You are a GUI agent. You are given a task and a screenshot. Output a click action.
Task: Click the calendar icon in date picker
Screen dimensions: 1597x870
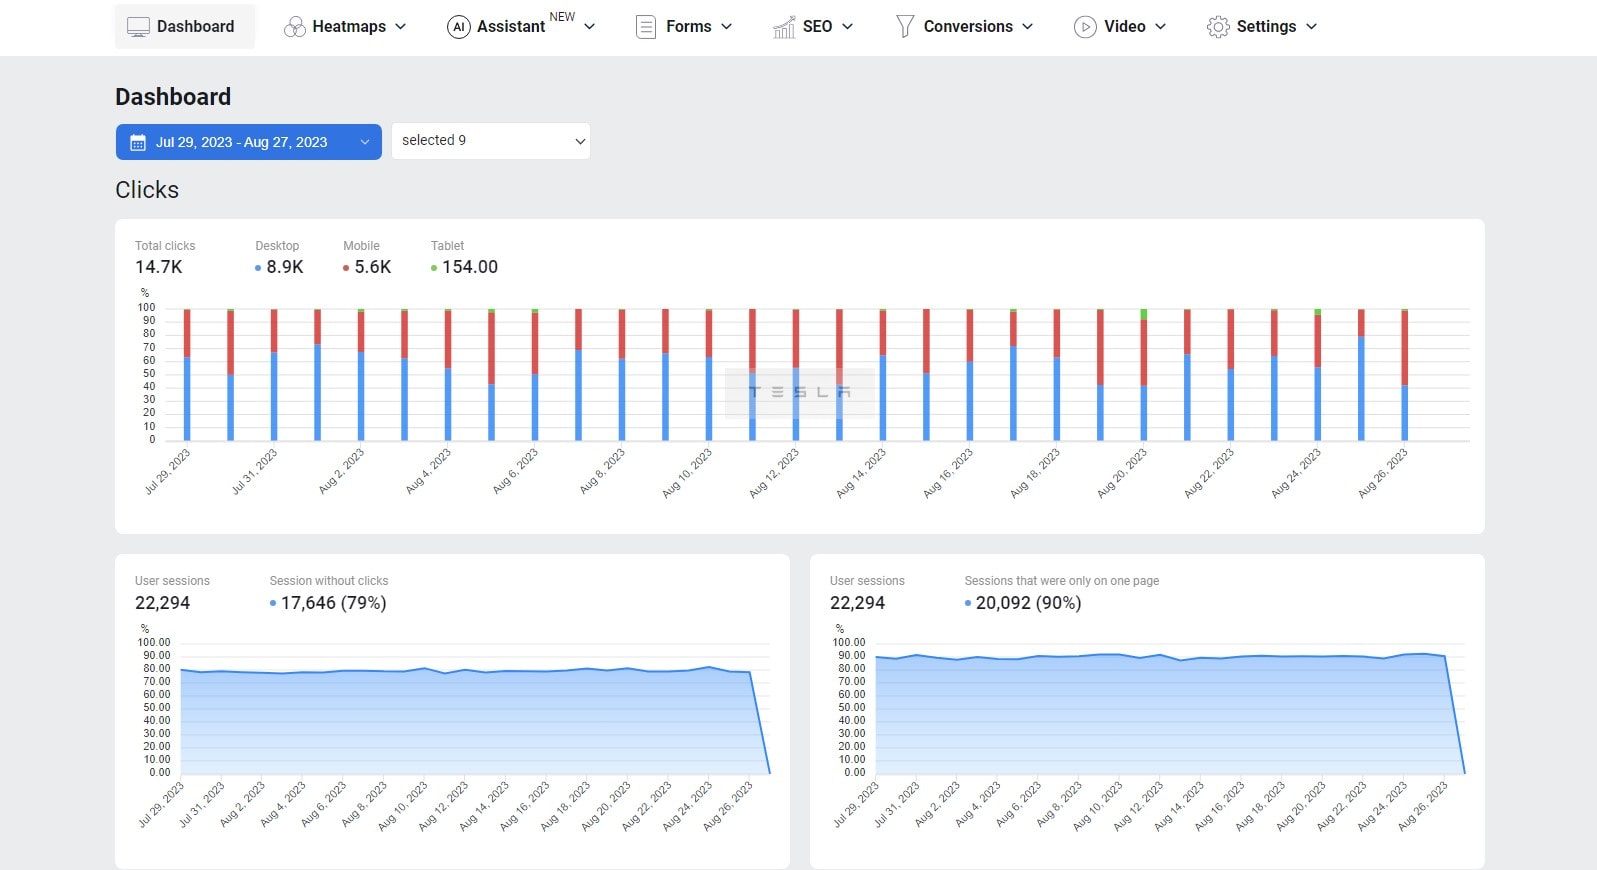click(x=138, y=143)
